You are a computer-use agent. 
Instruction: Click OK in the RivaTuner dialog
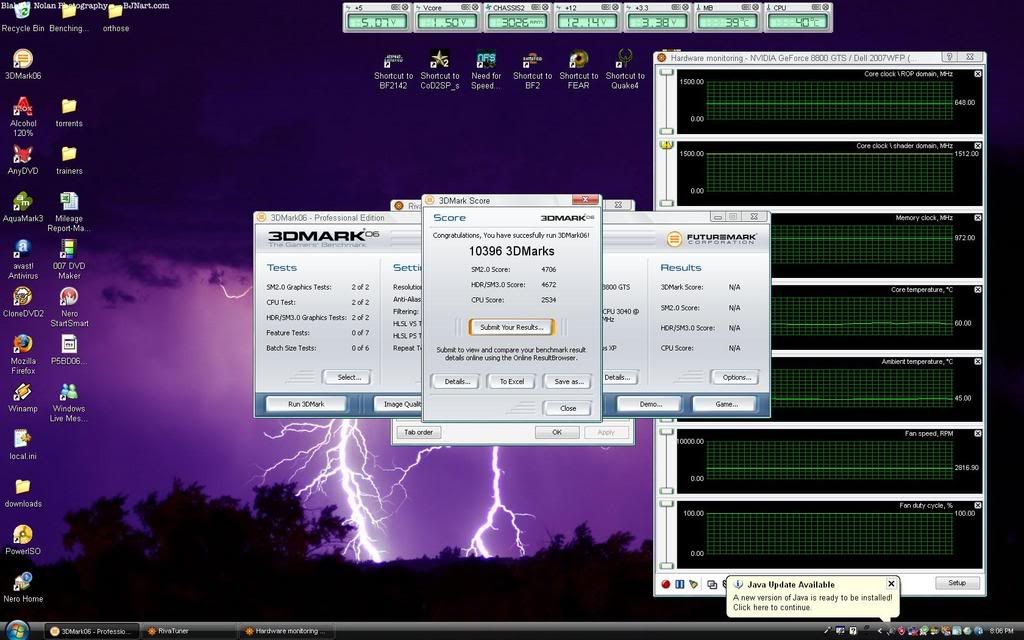tap(556, 432)
